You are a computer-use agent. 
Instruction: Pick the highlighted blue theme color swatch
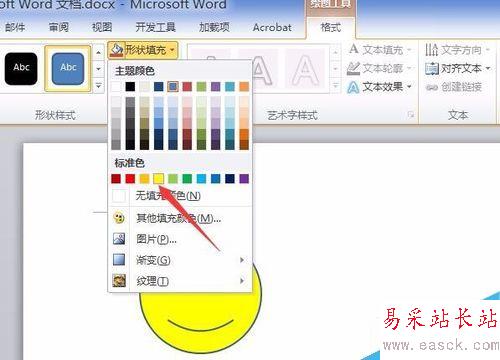173,87
